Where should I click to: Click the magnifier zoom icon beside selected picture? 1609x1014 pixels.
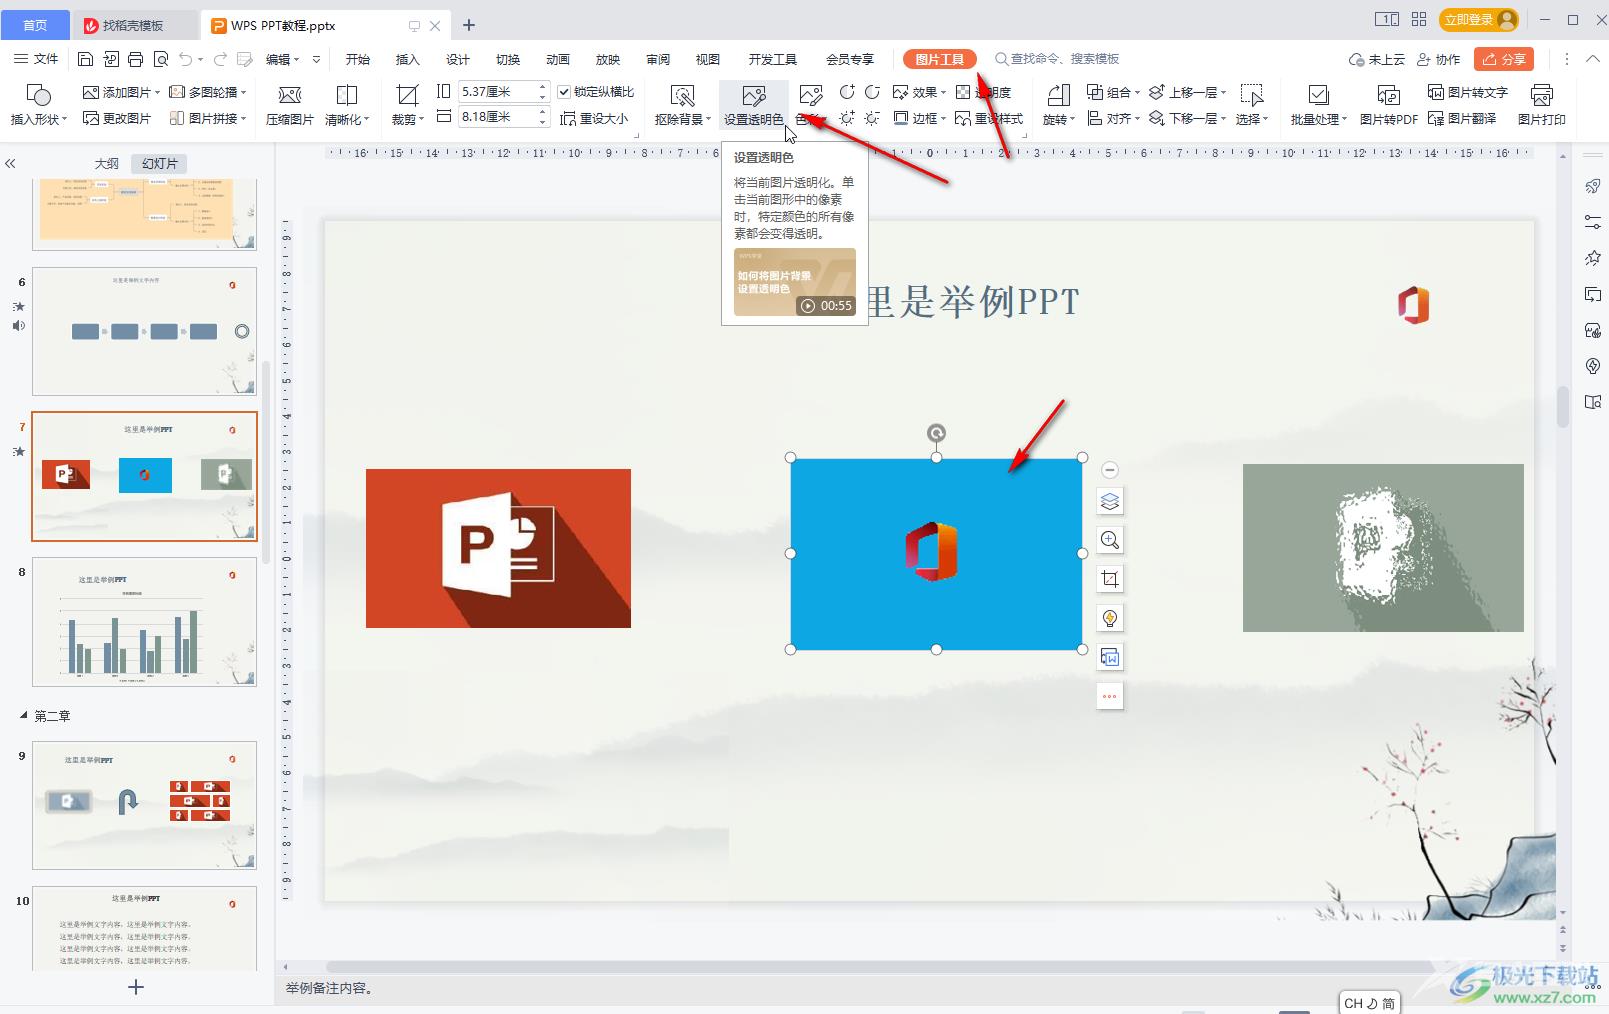click(x=1109, y=540)
